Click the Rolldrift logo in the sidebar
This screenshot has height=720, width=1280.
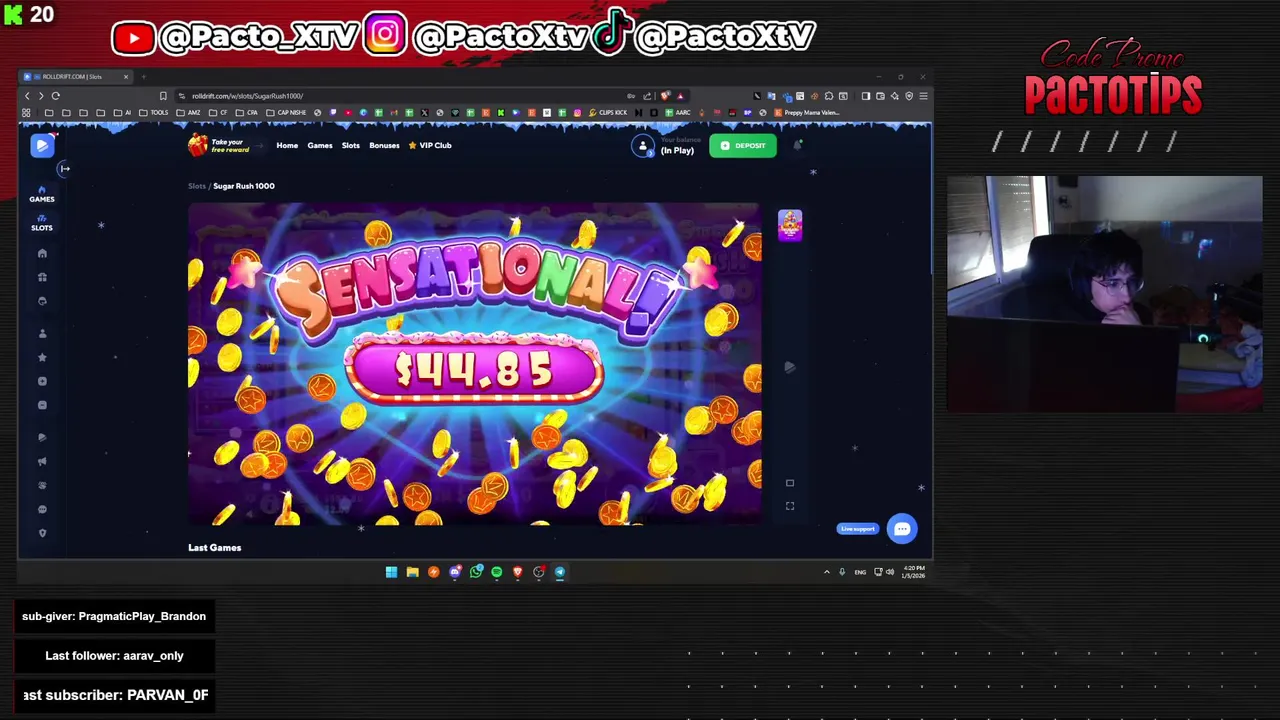click(x=42, y=146)
